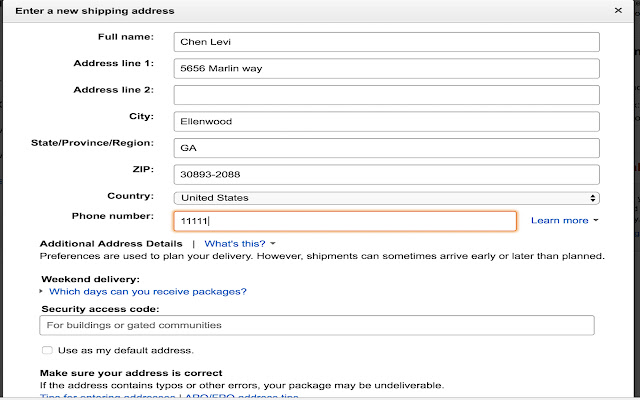640x400 pixels.
Task: Expand the Learn more dropdown
Action: [x=564, y=220]
